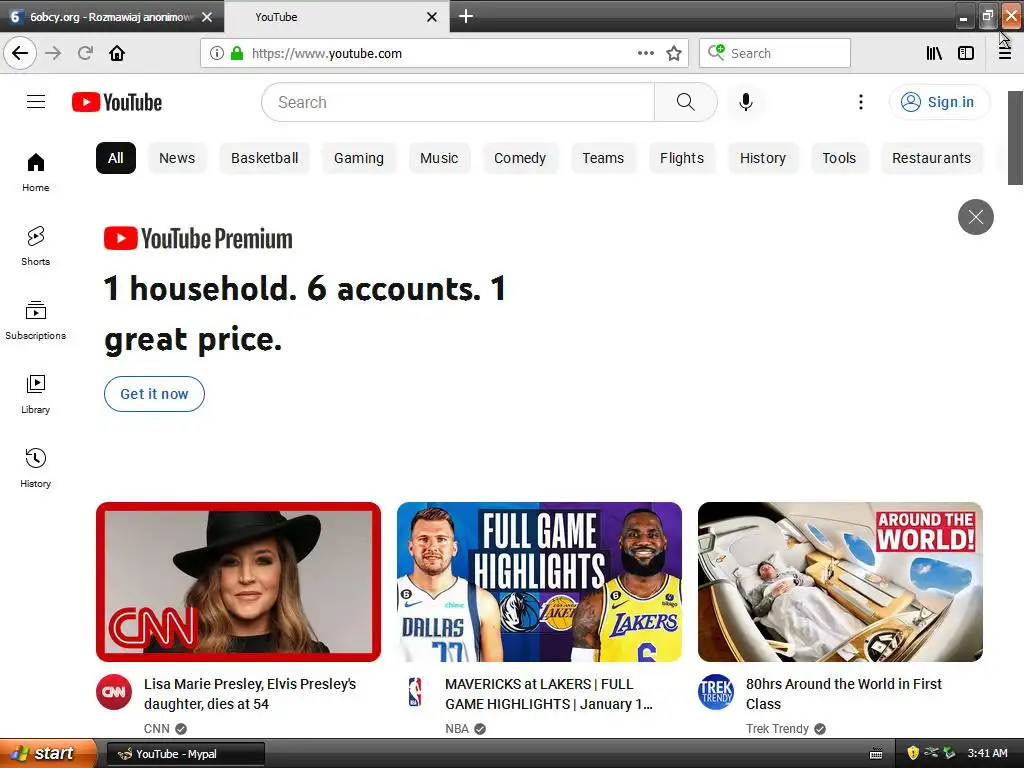Open the CNN channel name link

tap(156, 728)
